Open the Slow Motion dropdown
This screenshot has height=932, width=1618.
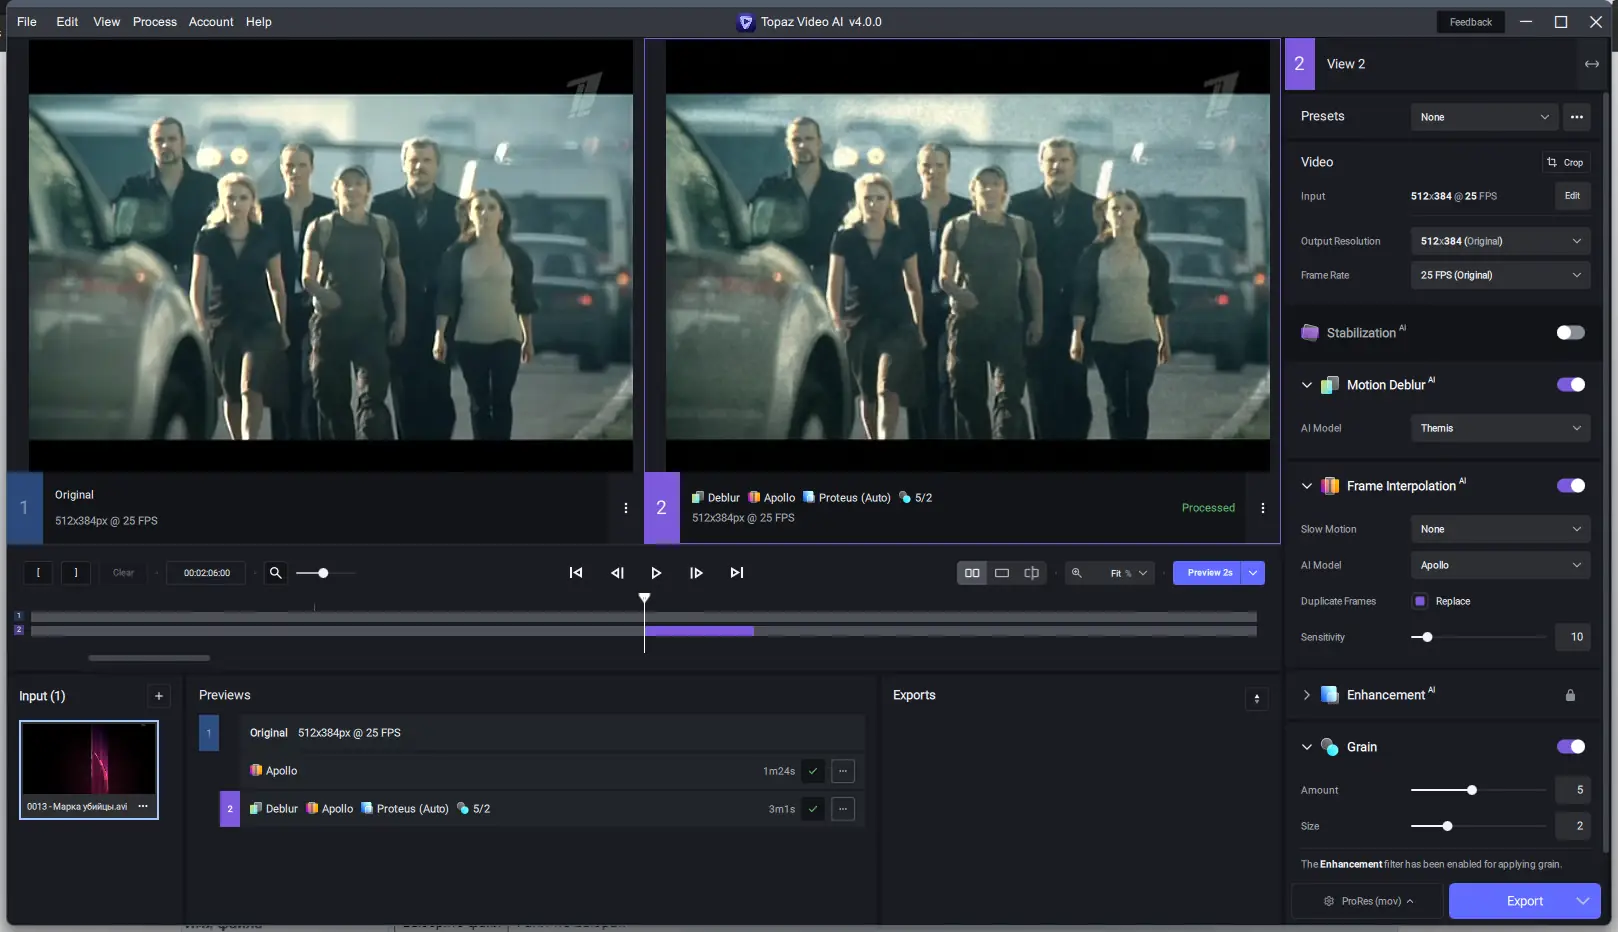1501,529
